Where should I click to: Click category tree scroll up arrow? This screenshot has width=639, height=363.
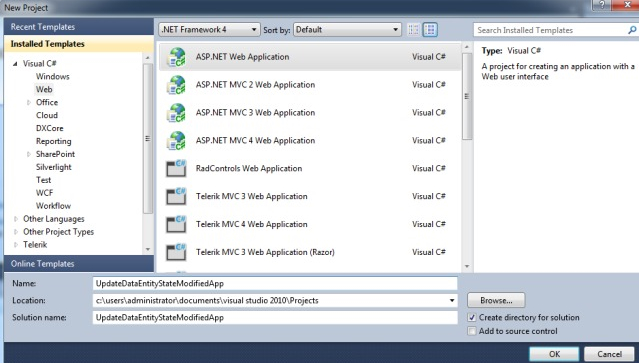148,58
